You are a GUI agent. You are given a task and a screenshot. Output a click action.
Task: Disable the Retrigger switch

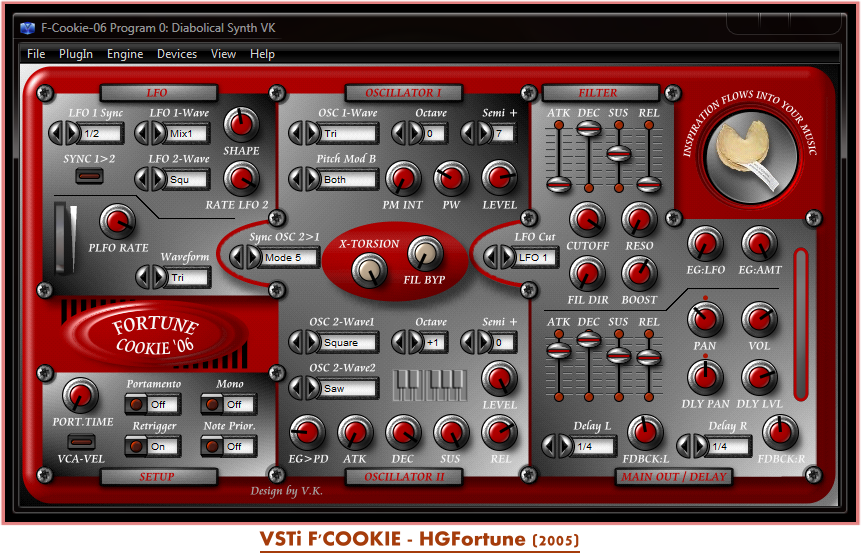137,446
